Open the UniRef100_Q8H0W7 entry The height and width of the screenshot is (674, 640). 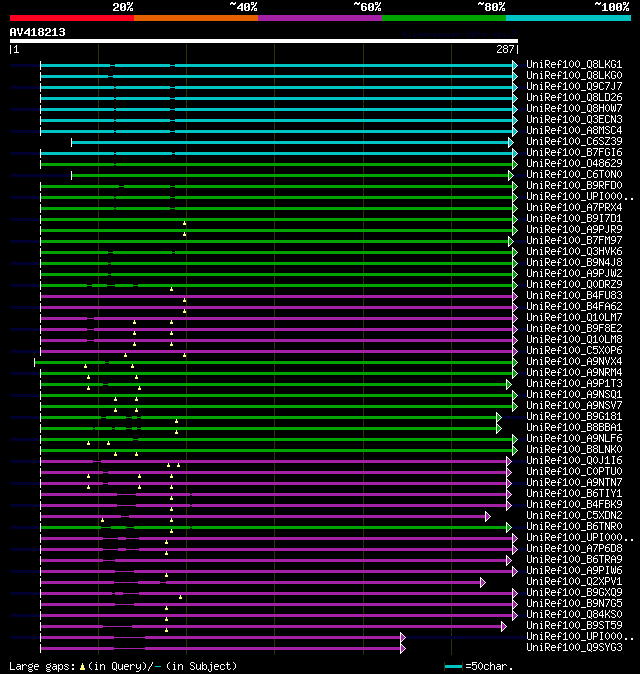point(574,108)
